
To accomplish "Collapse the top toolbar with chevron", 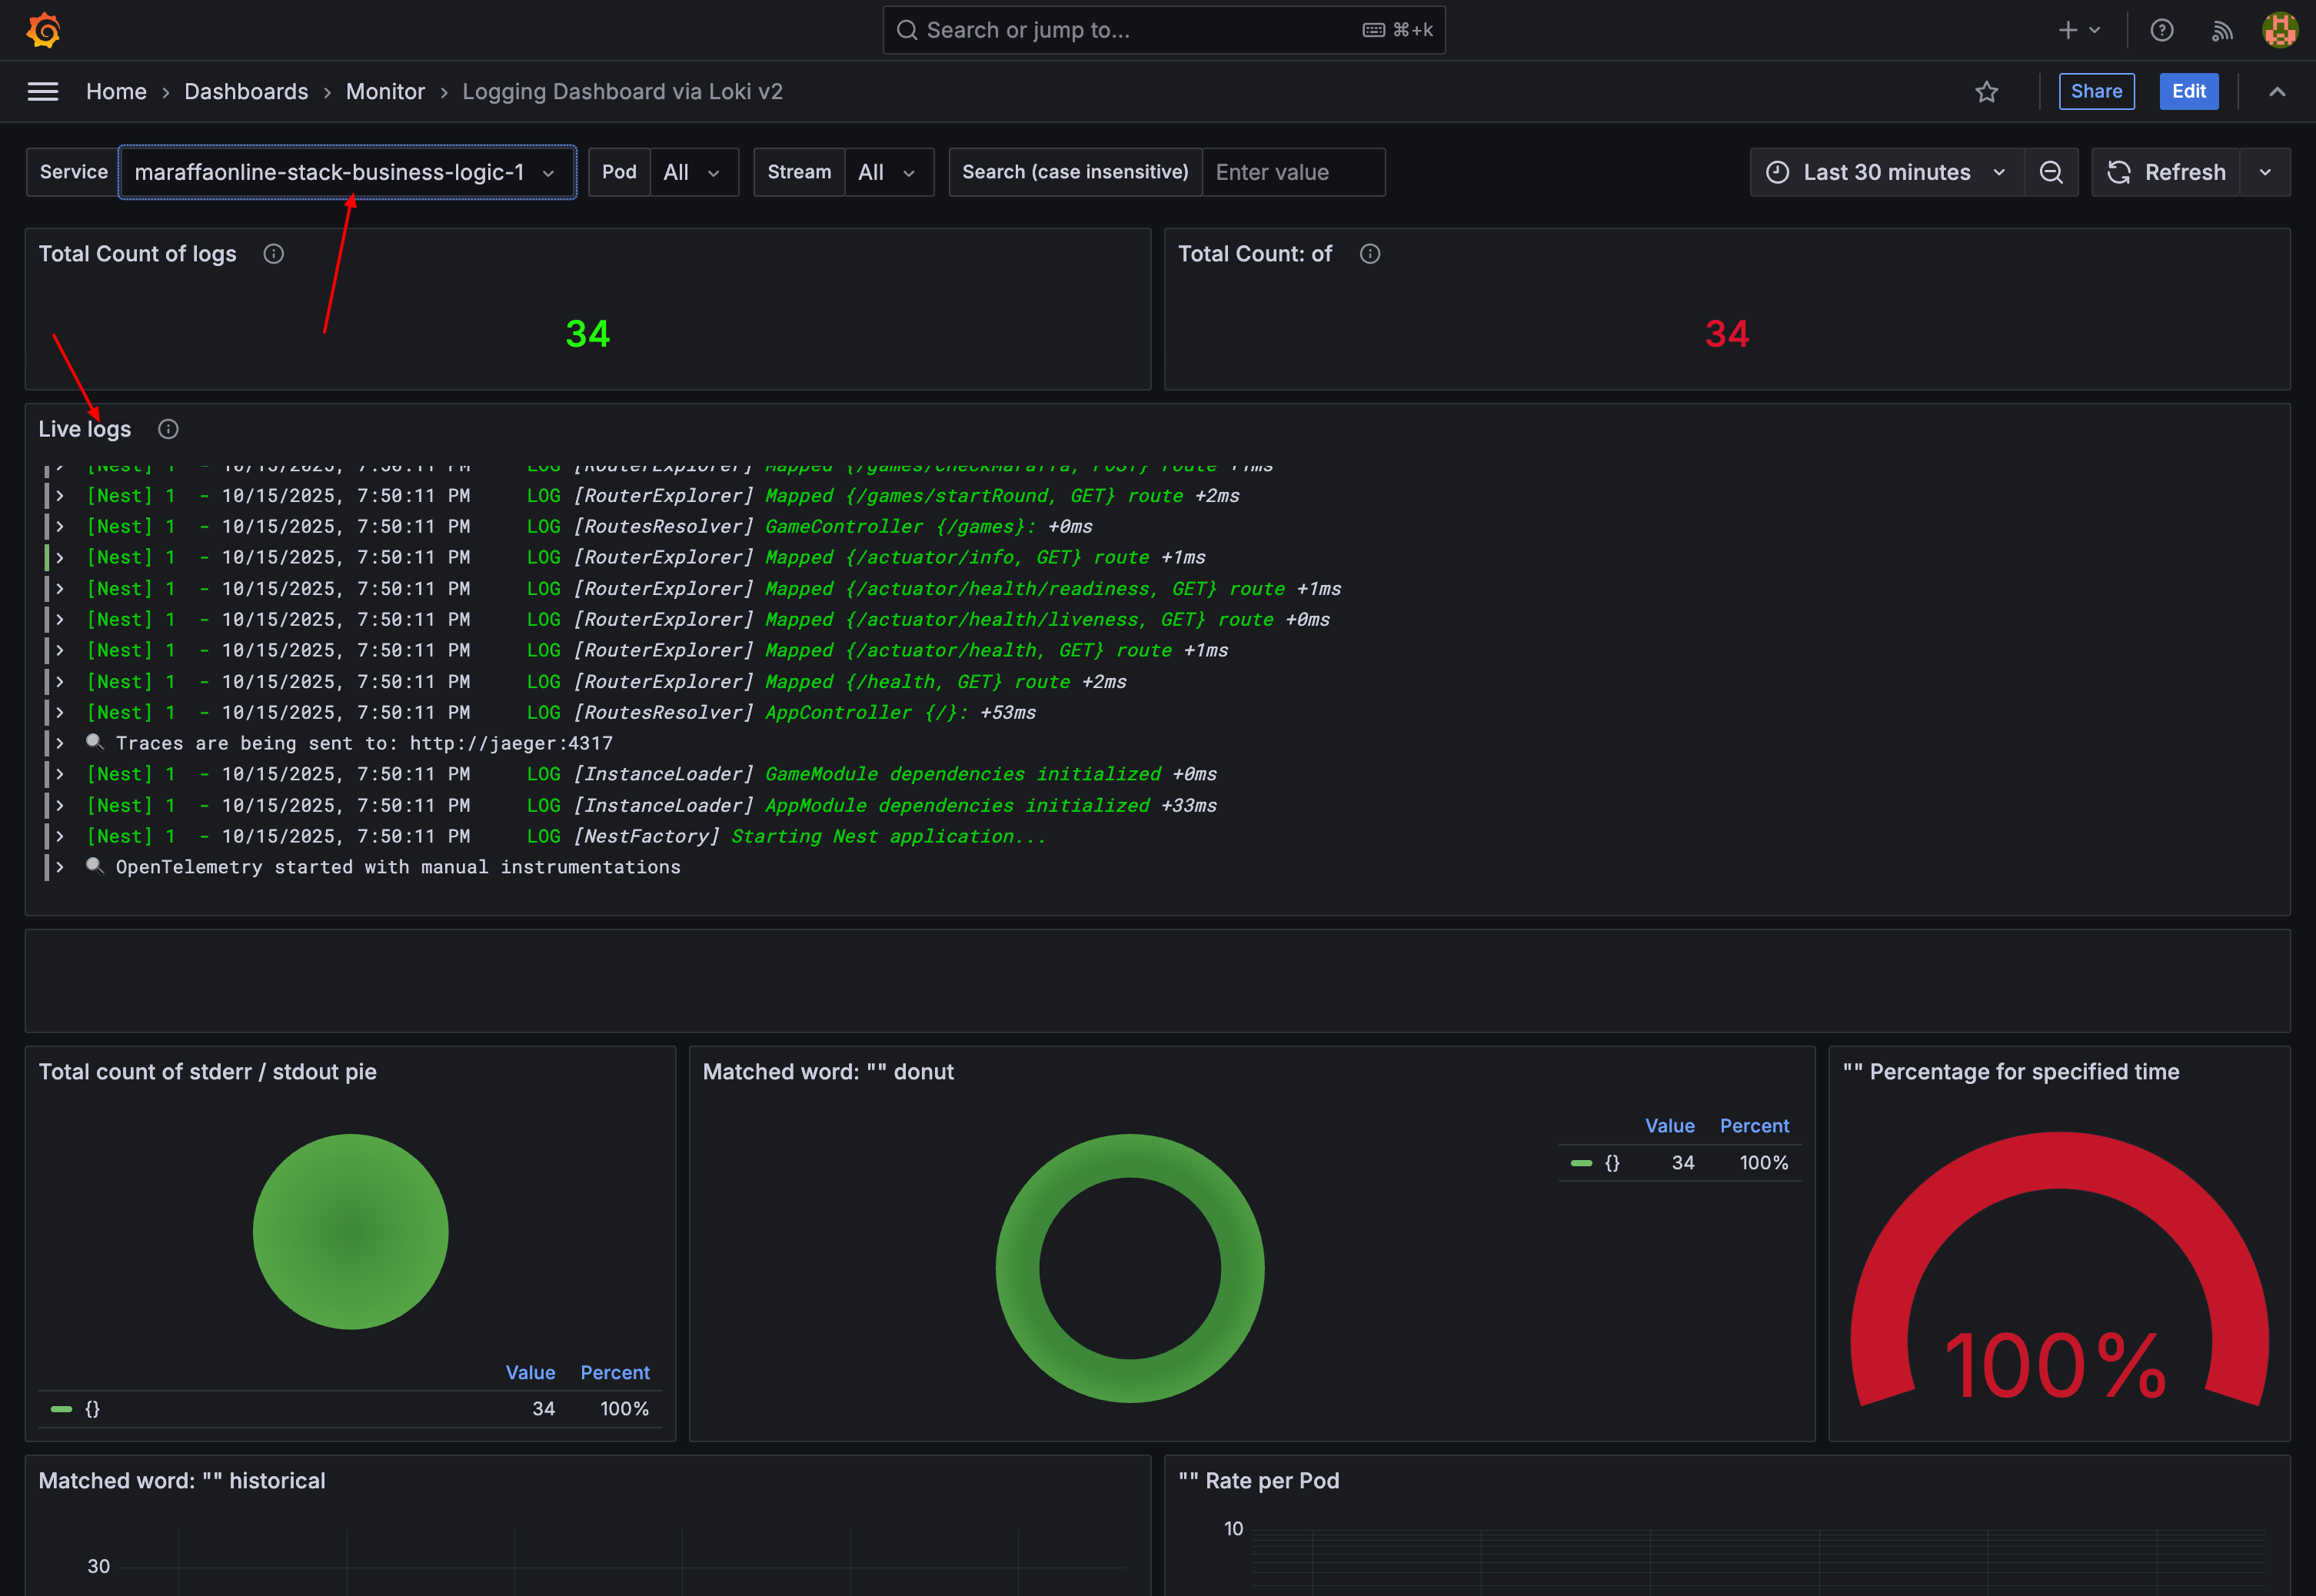I will 2277,92.
